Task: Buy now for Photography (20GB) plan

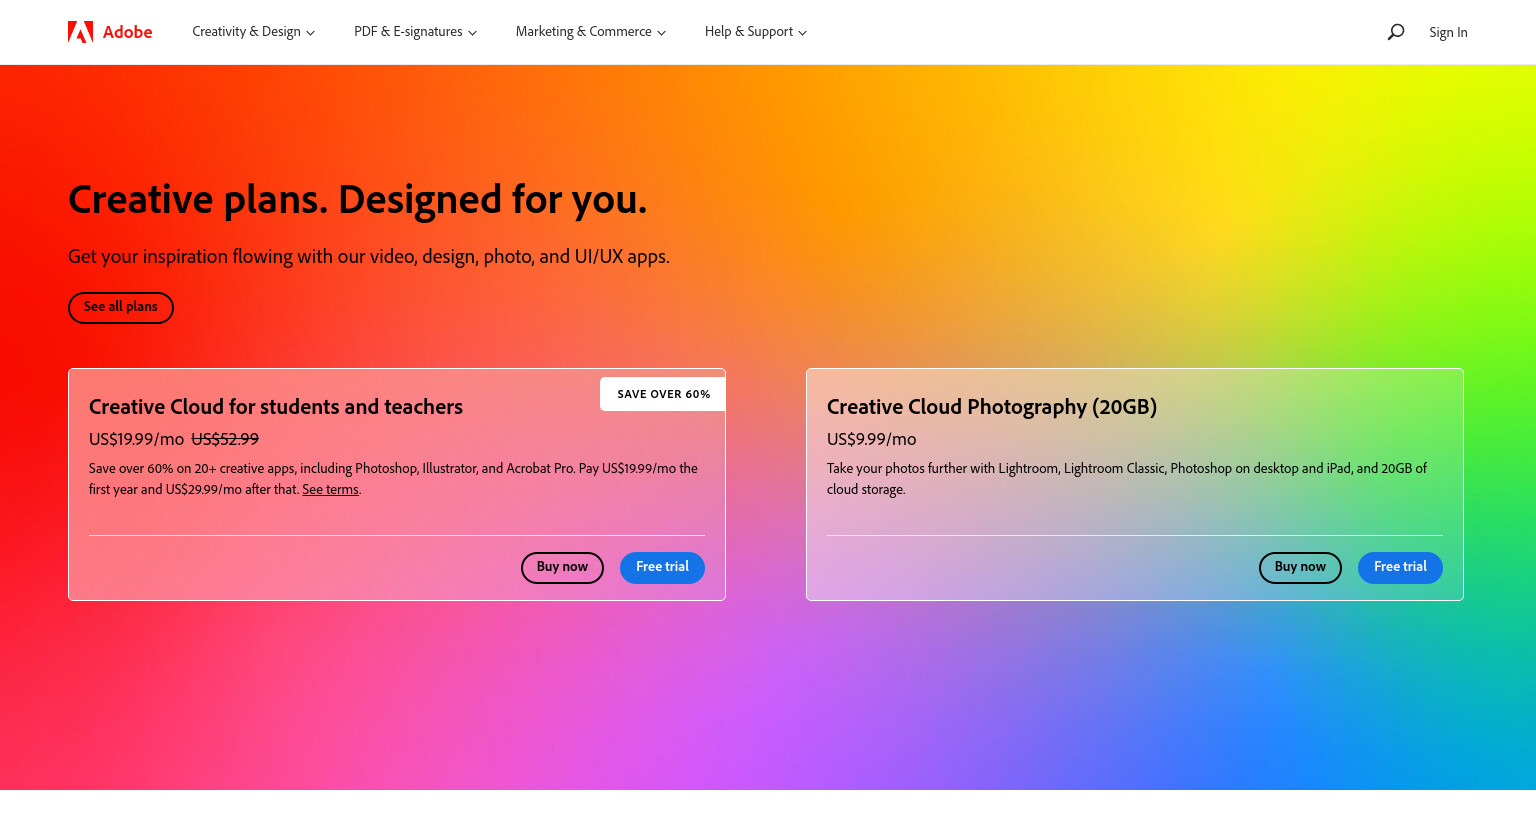Action: 1300,567
